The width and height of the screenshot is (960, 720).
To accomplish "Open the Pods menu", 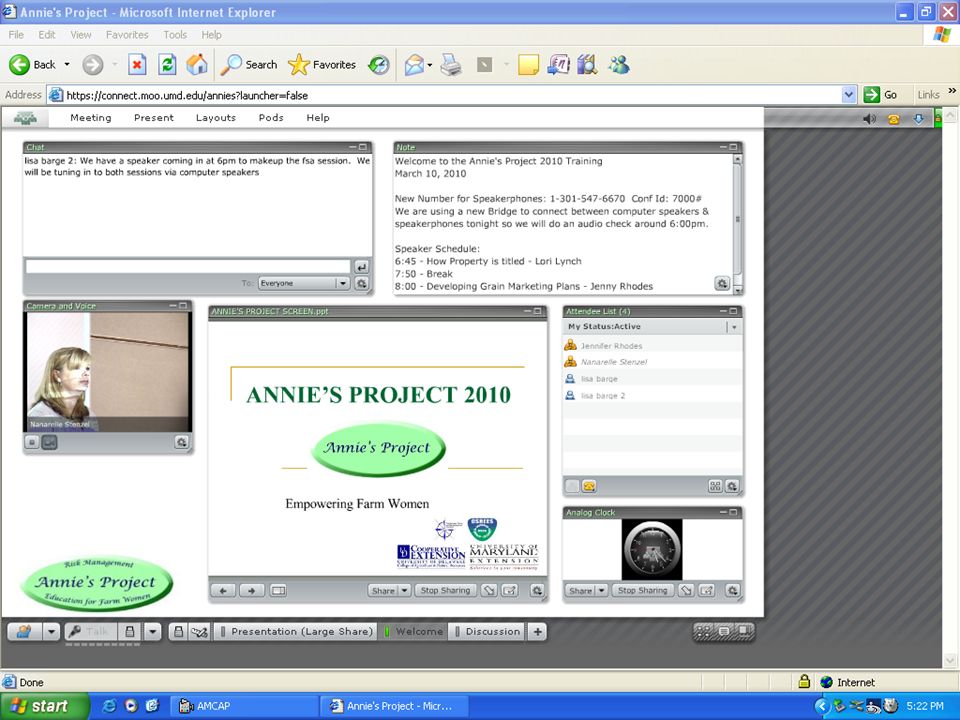I will pos(271,118).
